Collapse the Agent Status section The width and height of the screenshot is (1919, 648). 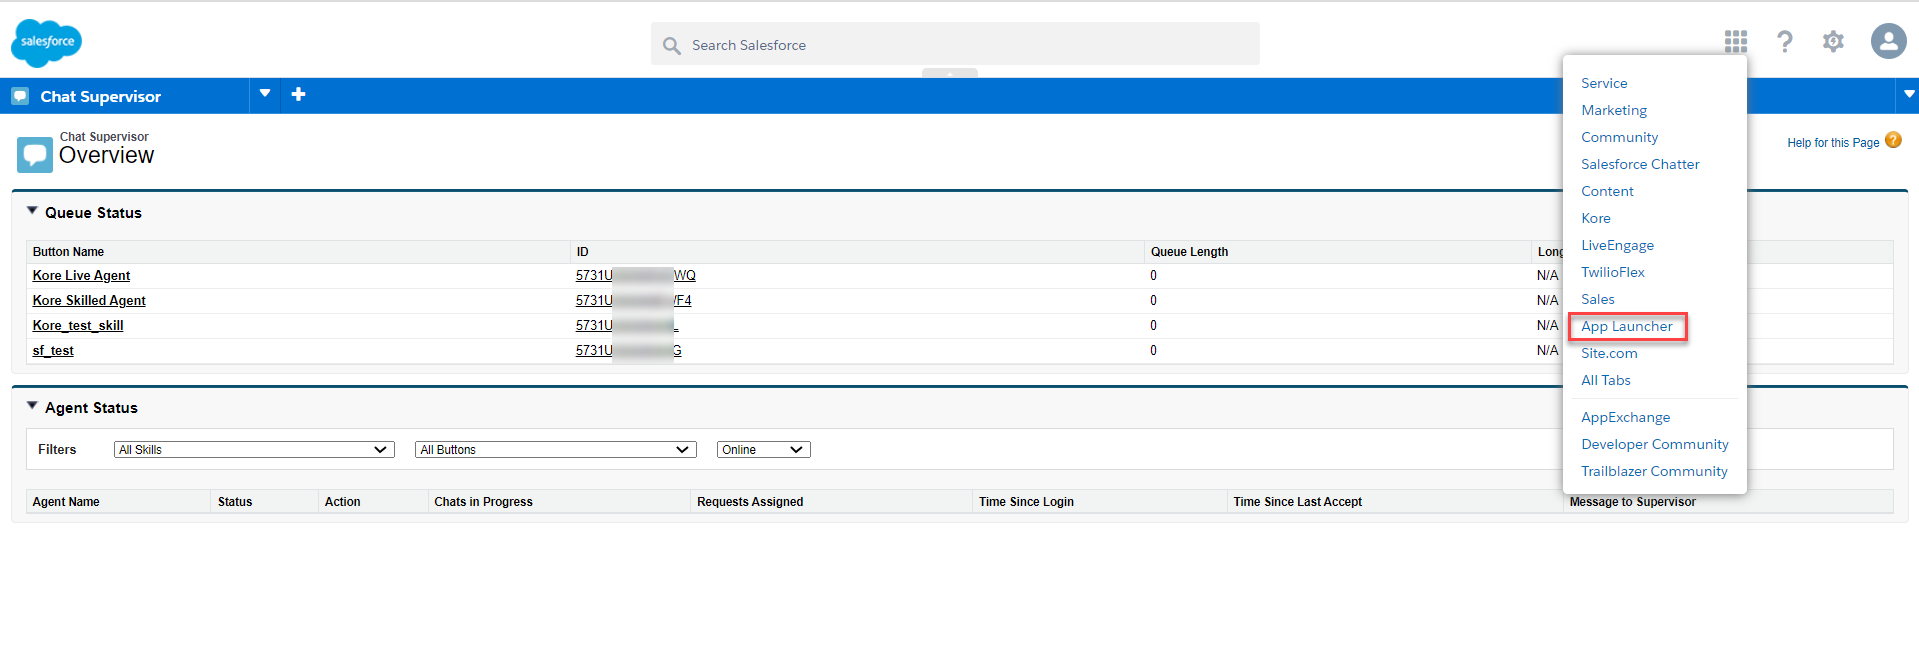click(32, 406)
